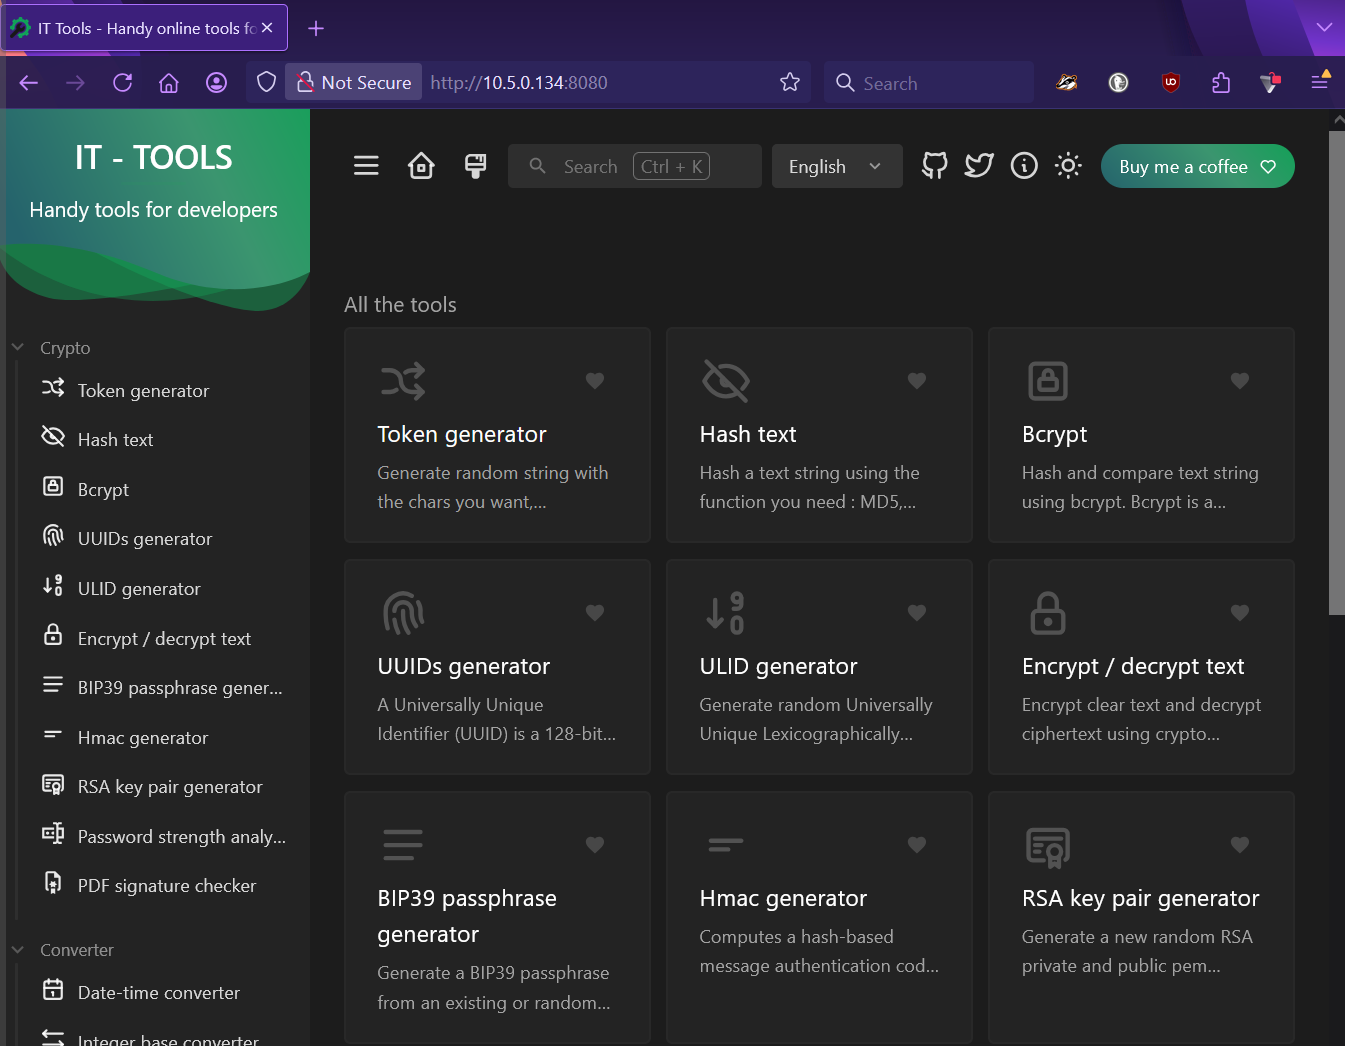Open RSA key pair generator sidebar item

point(169,787)
